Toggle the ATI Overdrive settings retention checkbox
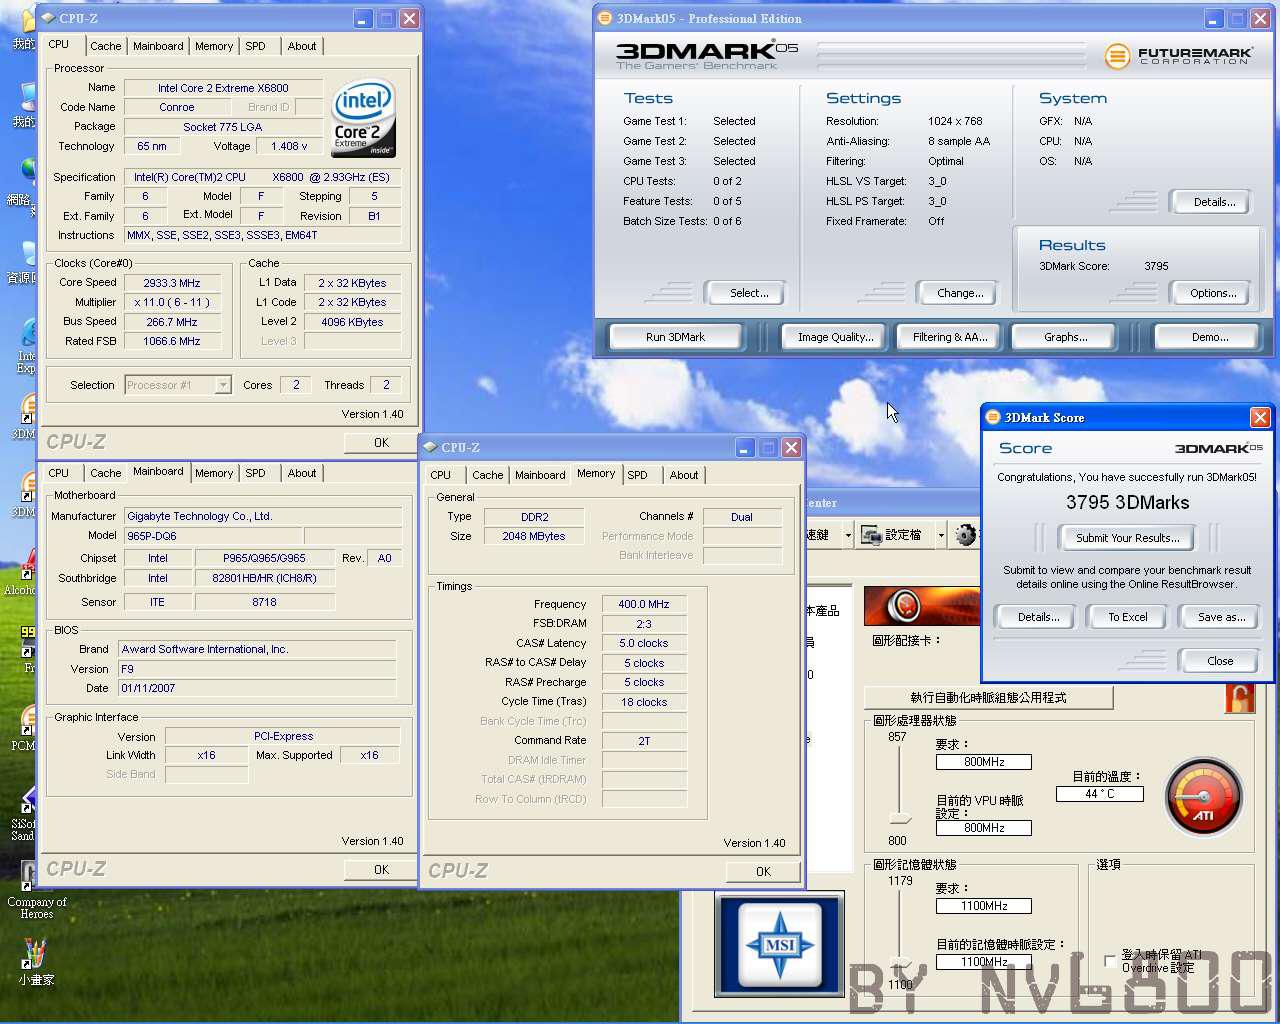Image resolution: width=1280 pixels, height=1024 pixels. [1110, 961]
